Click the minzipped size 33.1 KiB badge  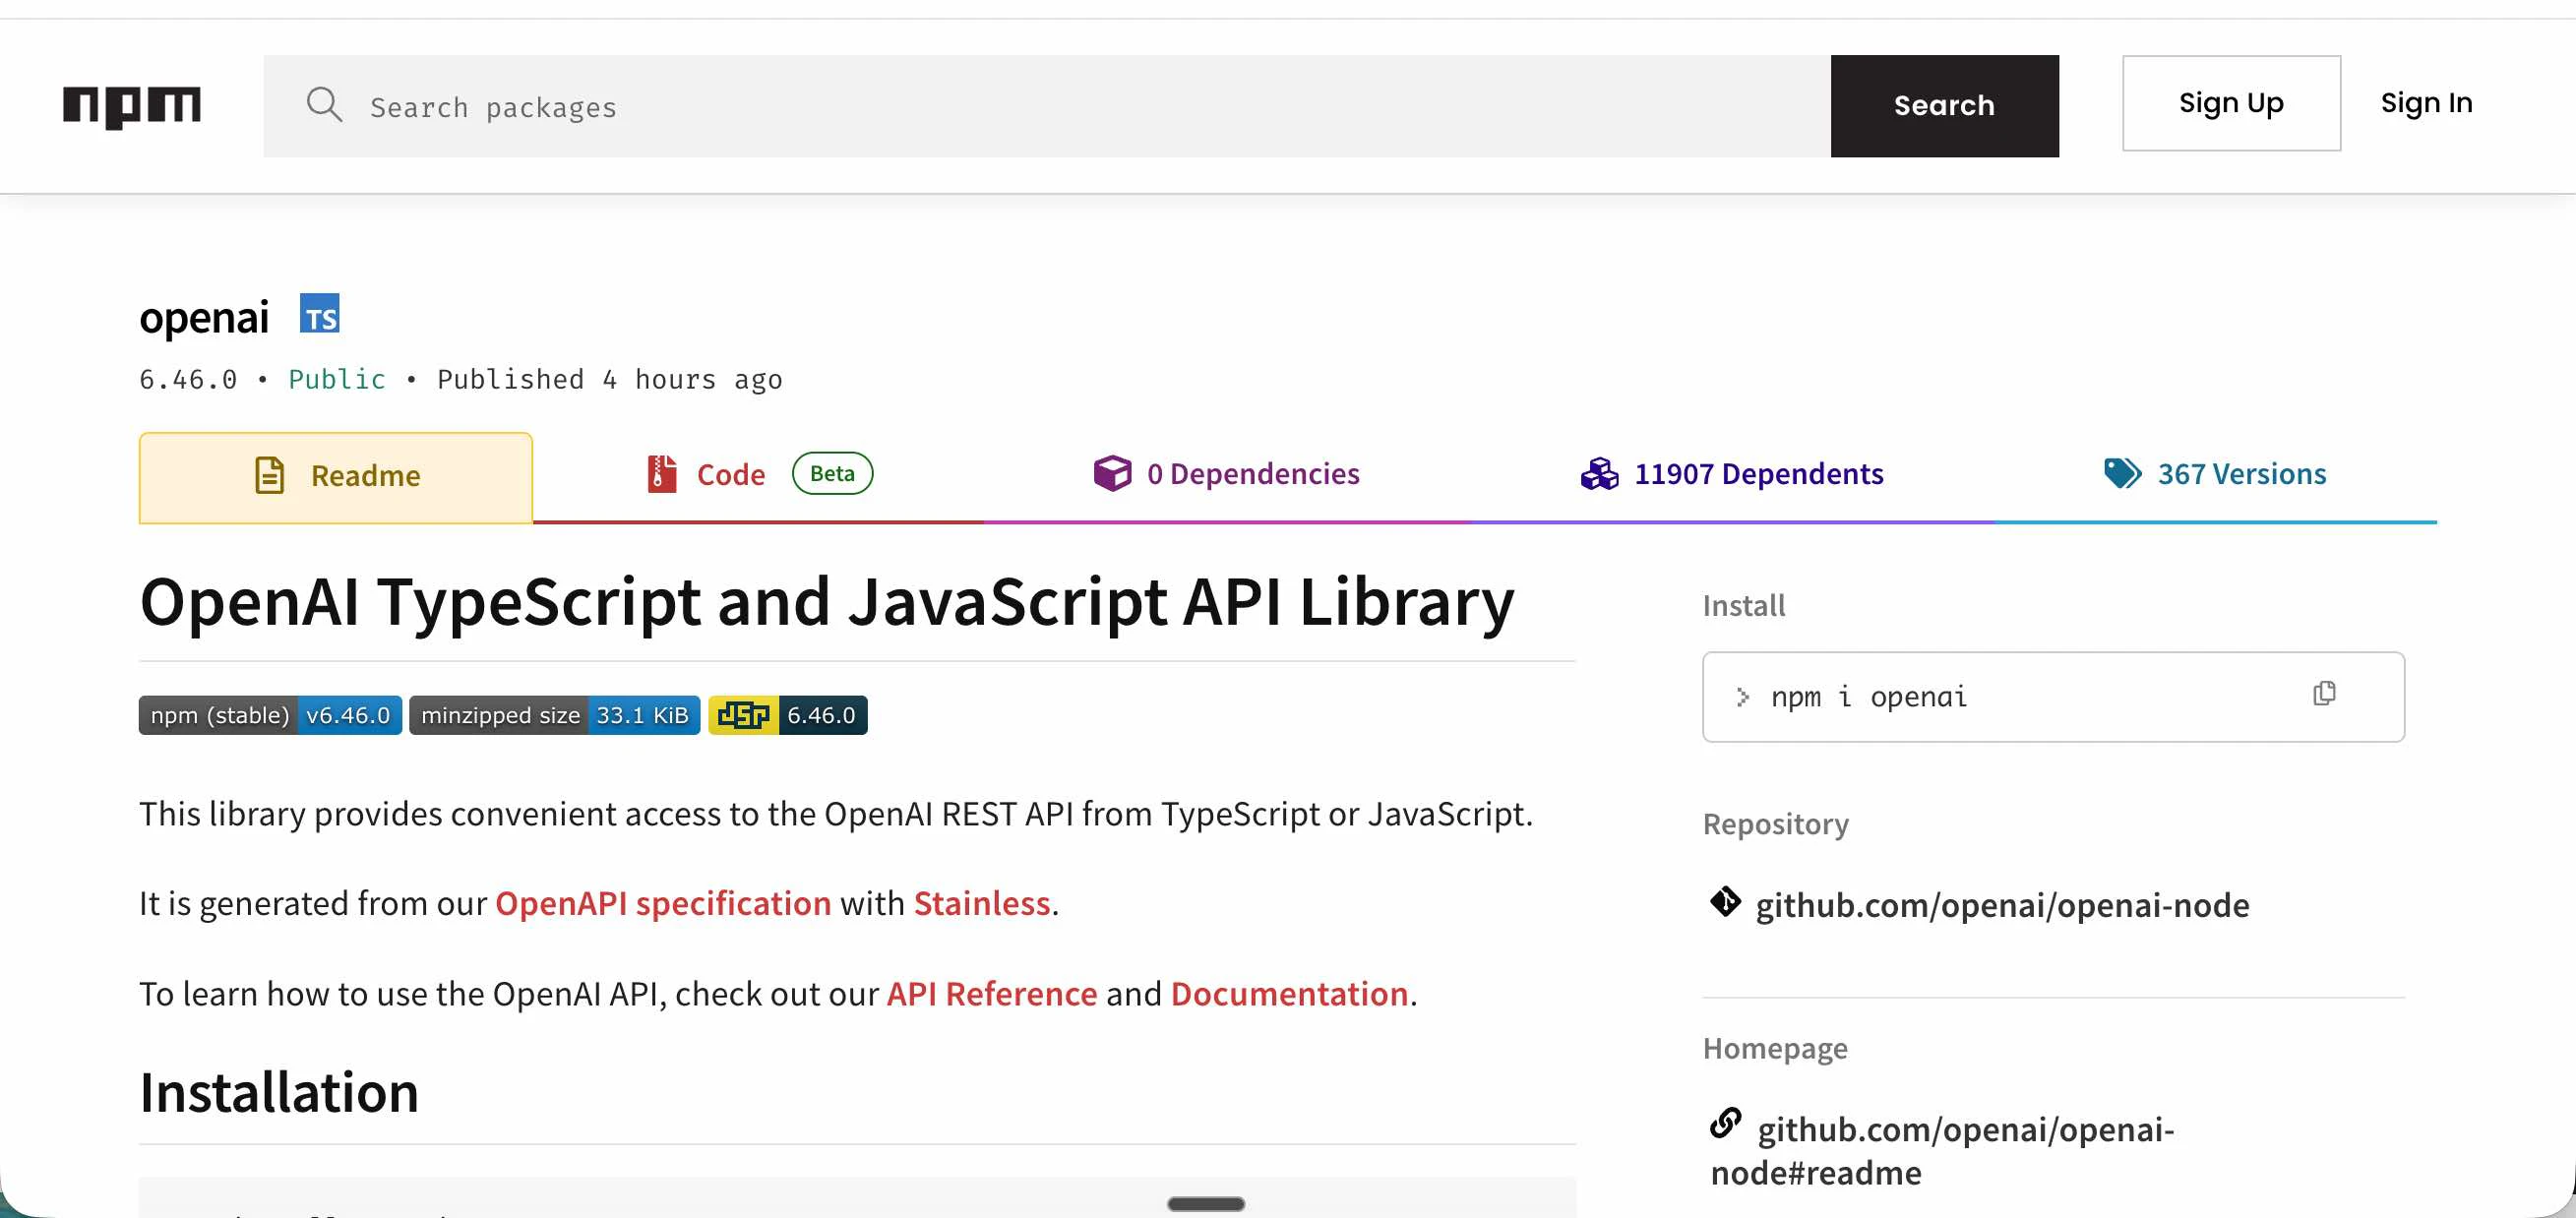click(x=554, y=716)
